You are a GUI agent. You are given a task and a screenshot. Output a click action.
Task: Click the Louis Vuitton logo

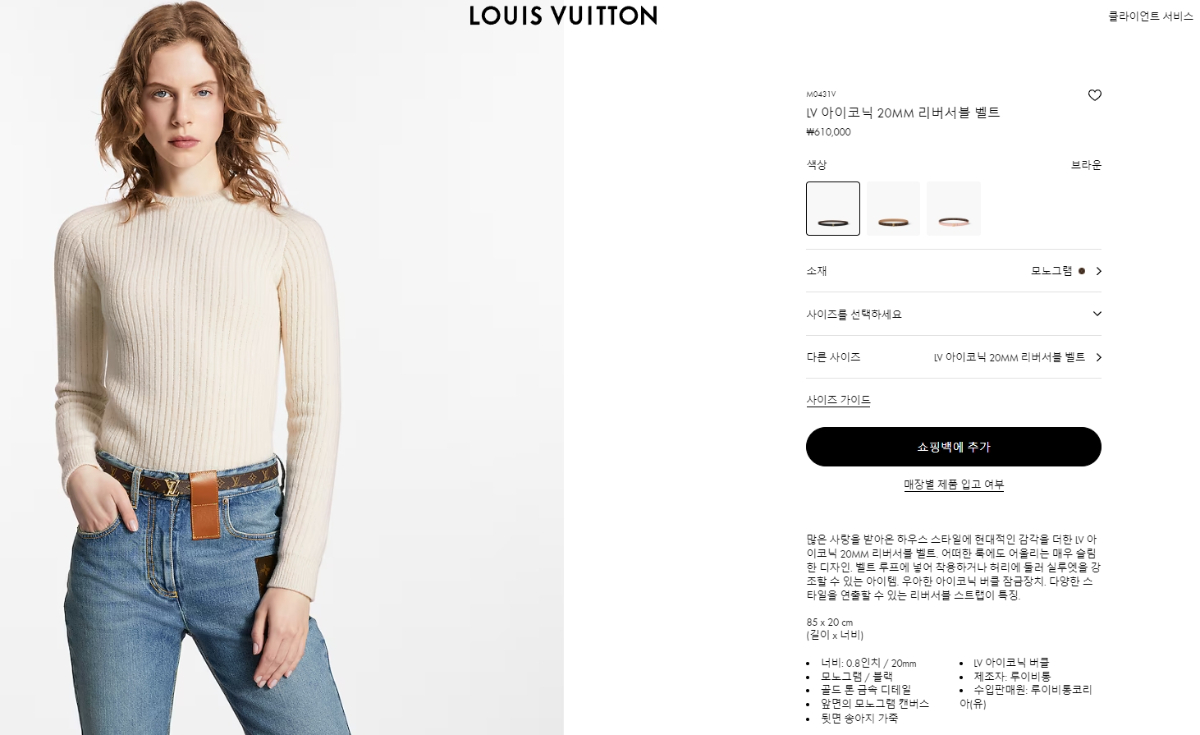coord(563,16)
